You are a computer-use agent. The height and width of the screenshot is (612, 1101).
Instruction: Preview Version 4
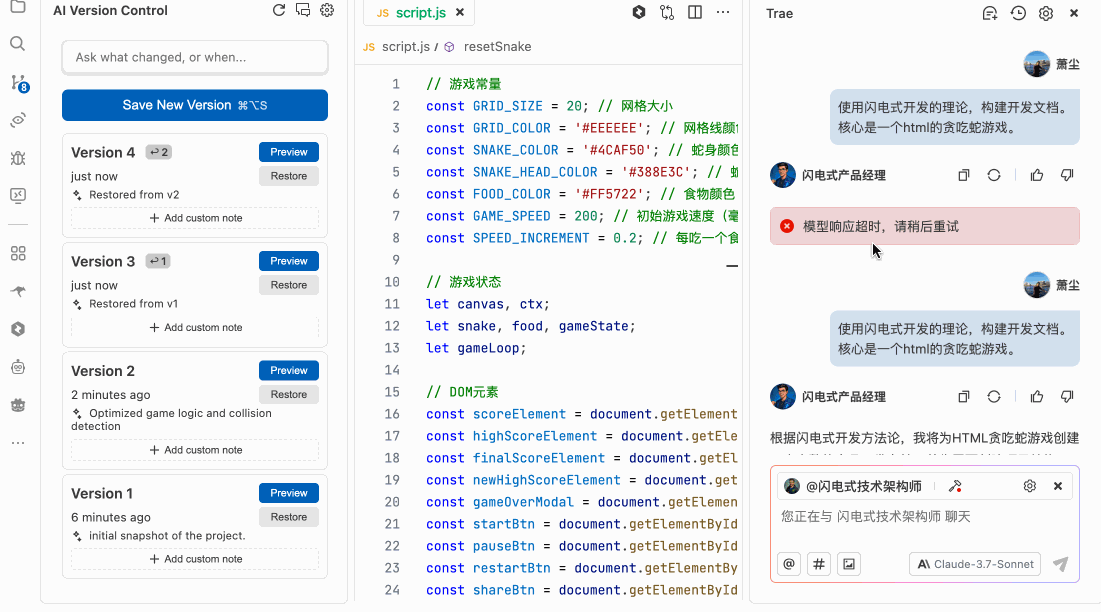pyautogui.click(x=289, y=152)
